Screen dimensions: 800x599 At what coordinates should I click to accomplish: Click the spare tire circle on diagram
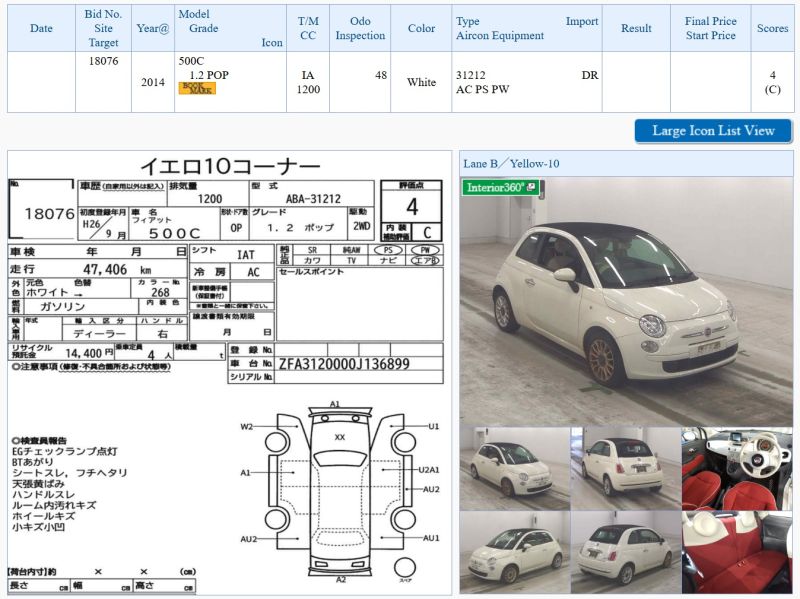coord(405,567)
